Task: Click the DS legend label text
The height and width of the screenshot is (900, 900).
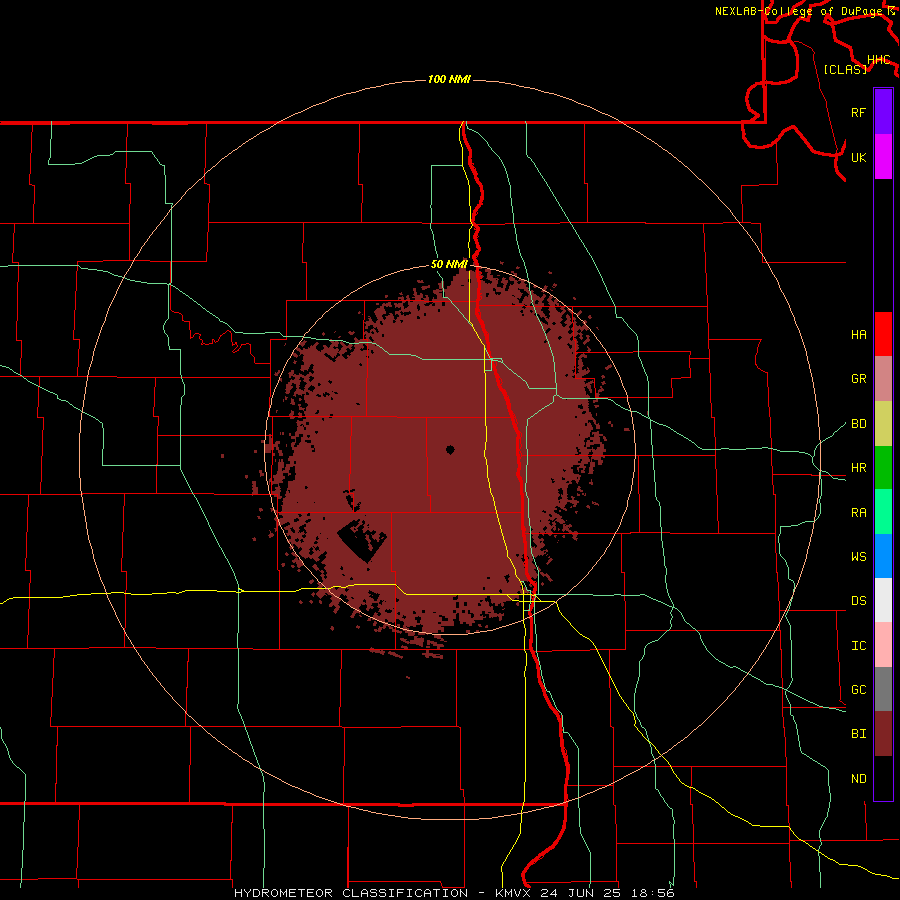Action: [x=859, y=601]
